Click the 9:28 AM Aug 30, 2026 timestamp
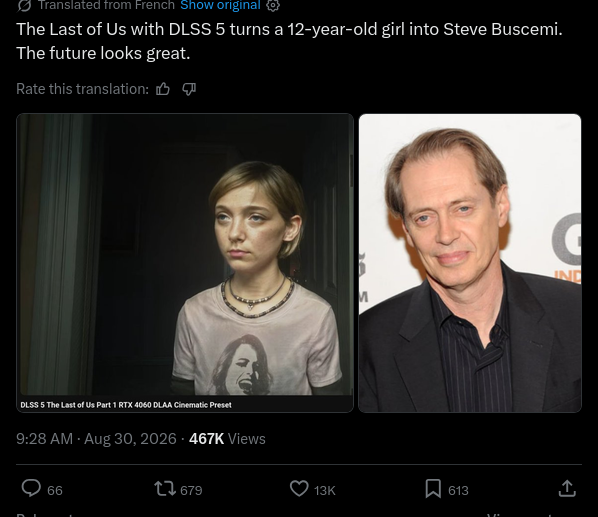 coord(96,439)
